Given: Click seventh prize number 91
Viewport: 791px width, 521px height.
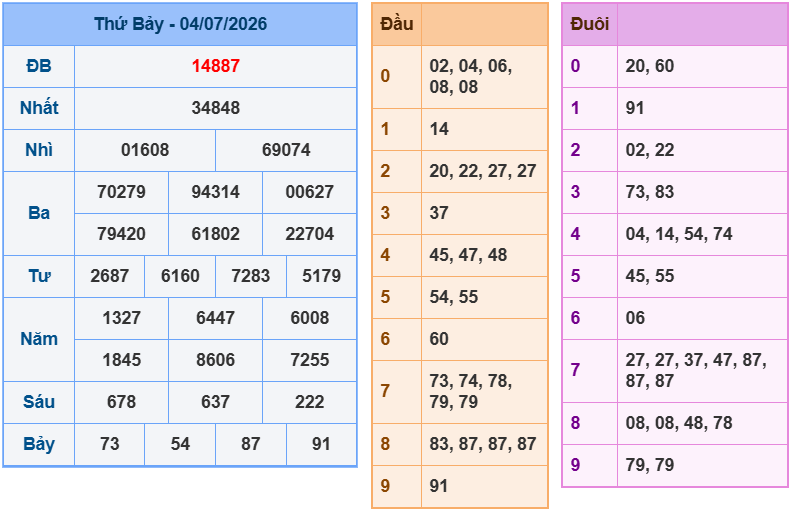Looking at the screenshot, I should [x=321, y=444].
